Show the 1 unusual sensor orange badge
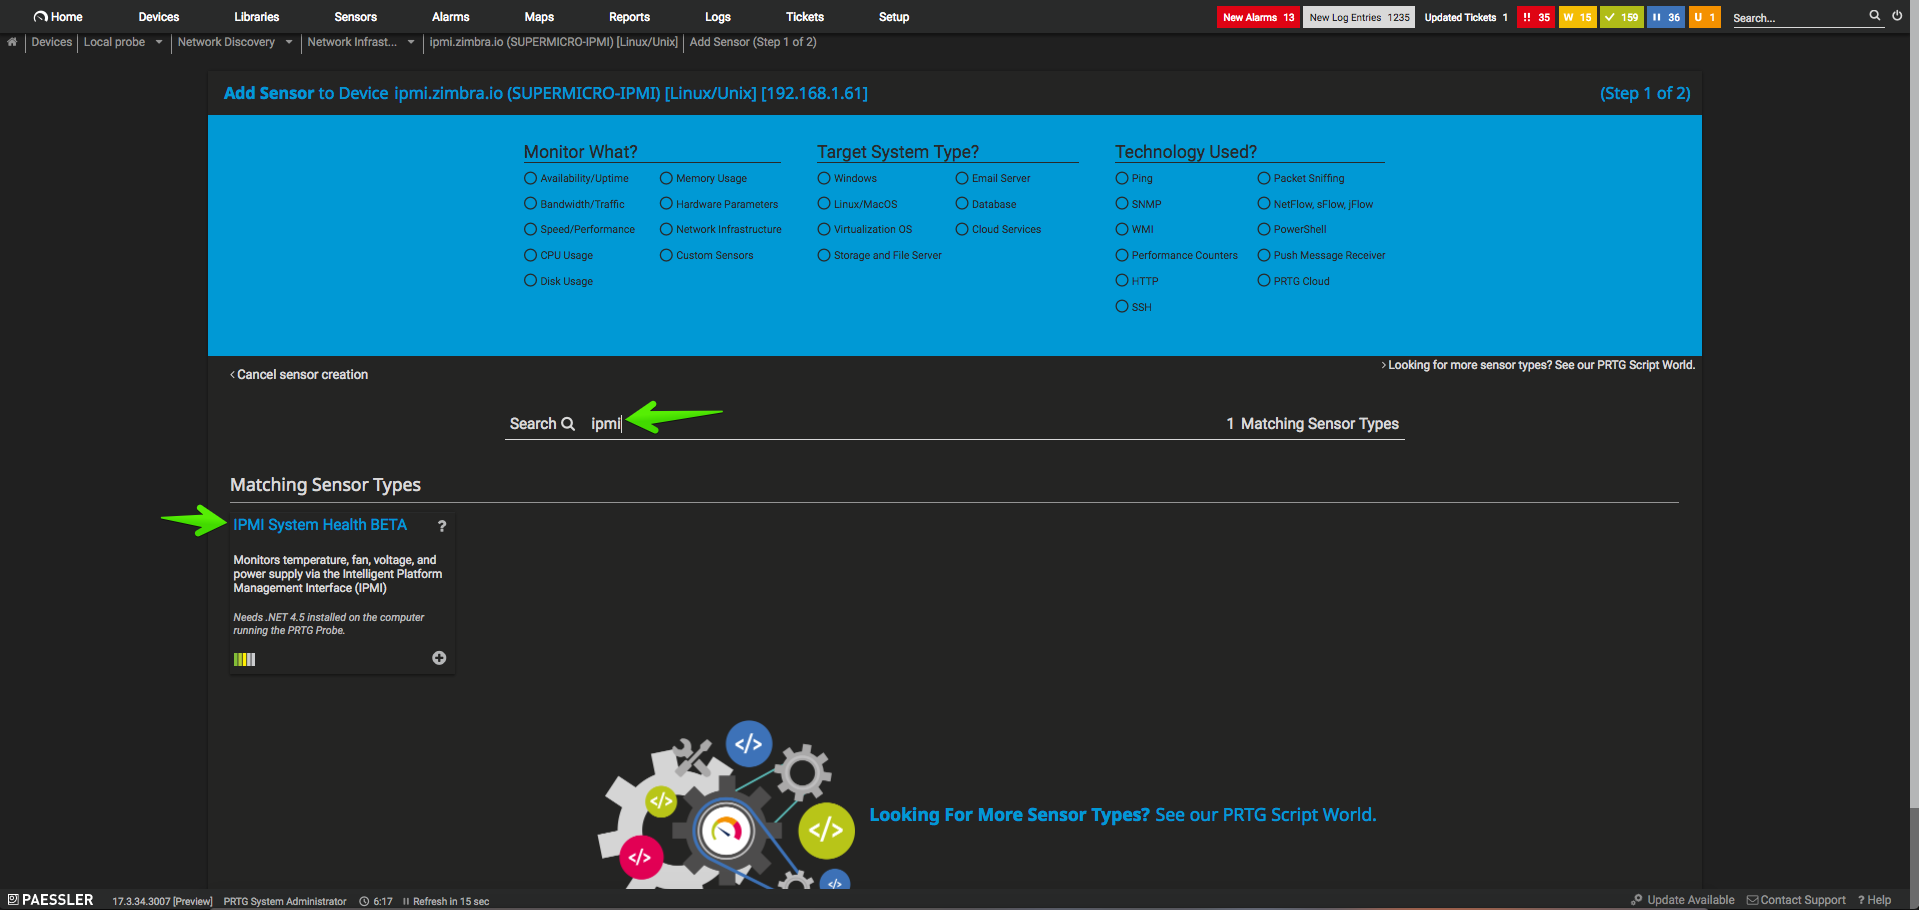1919x910 pixels. (x=1705, y=17)
